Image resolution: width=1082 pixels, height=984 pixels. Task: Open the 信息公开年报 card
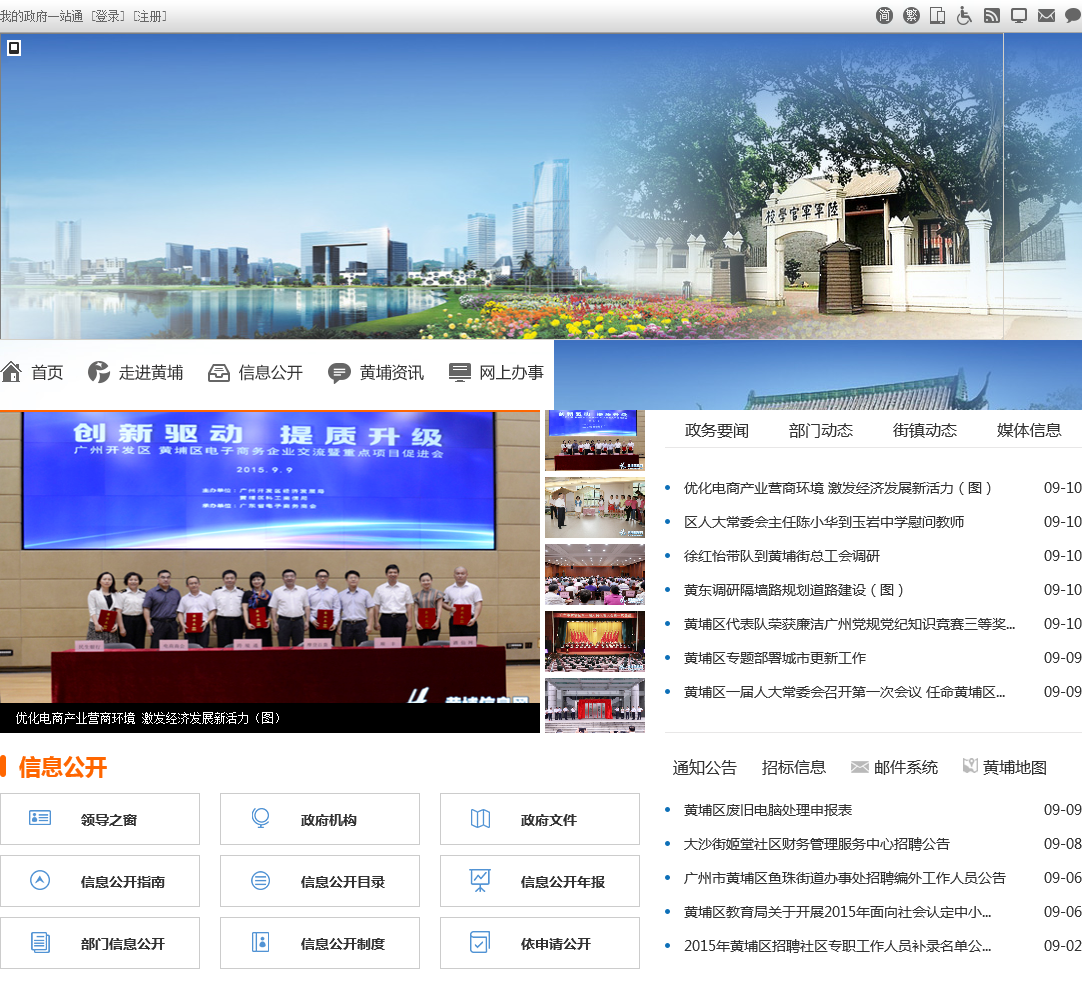click(540, 881)
